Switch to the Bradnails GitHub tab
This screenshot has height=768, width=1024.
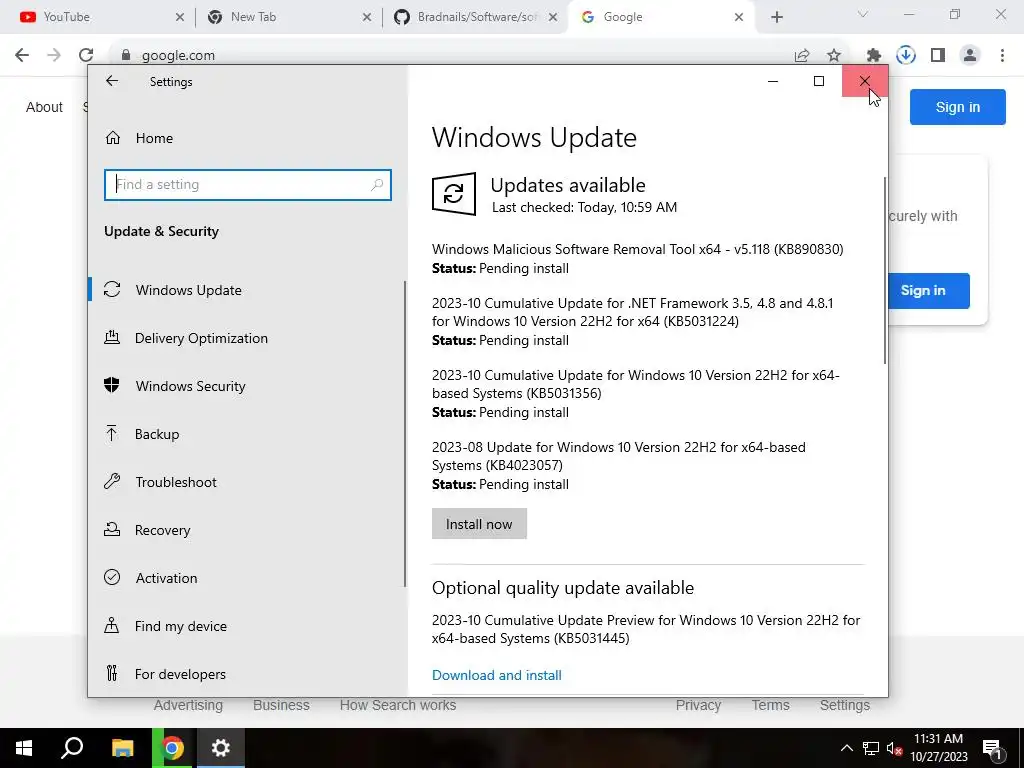pyautogui.click(x=472, y=17)
